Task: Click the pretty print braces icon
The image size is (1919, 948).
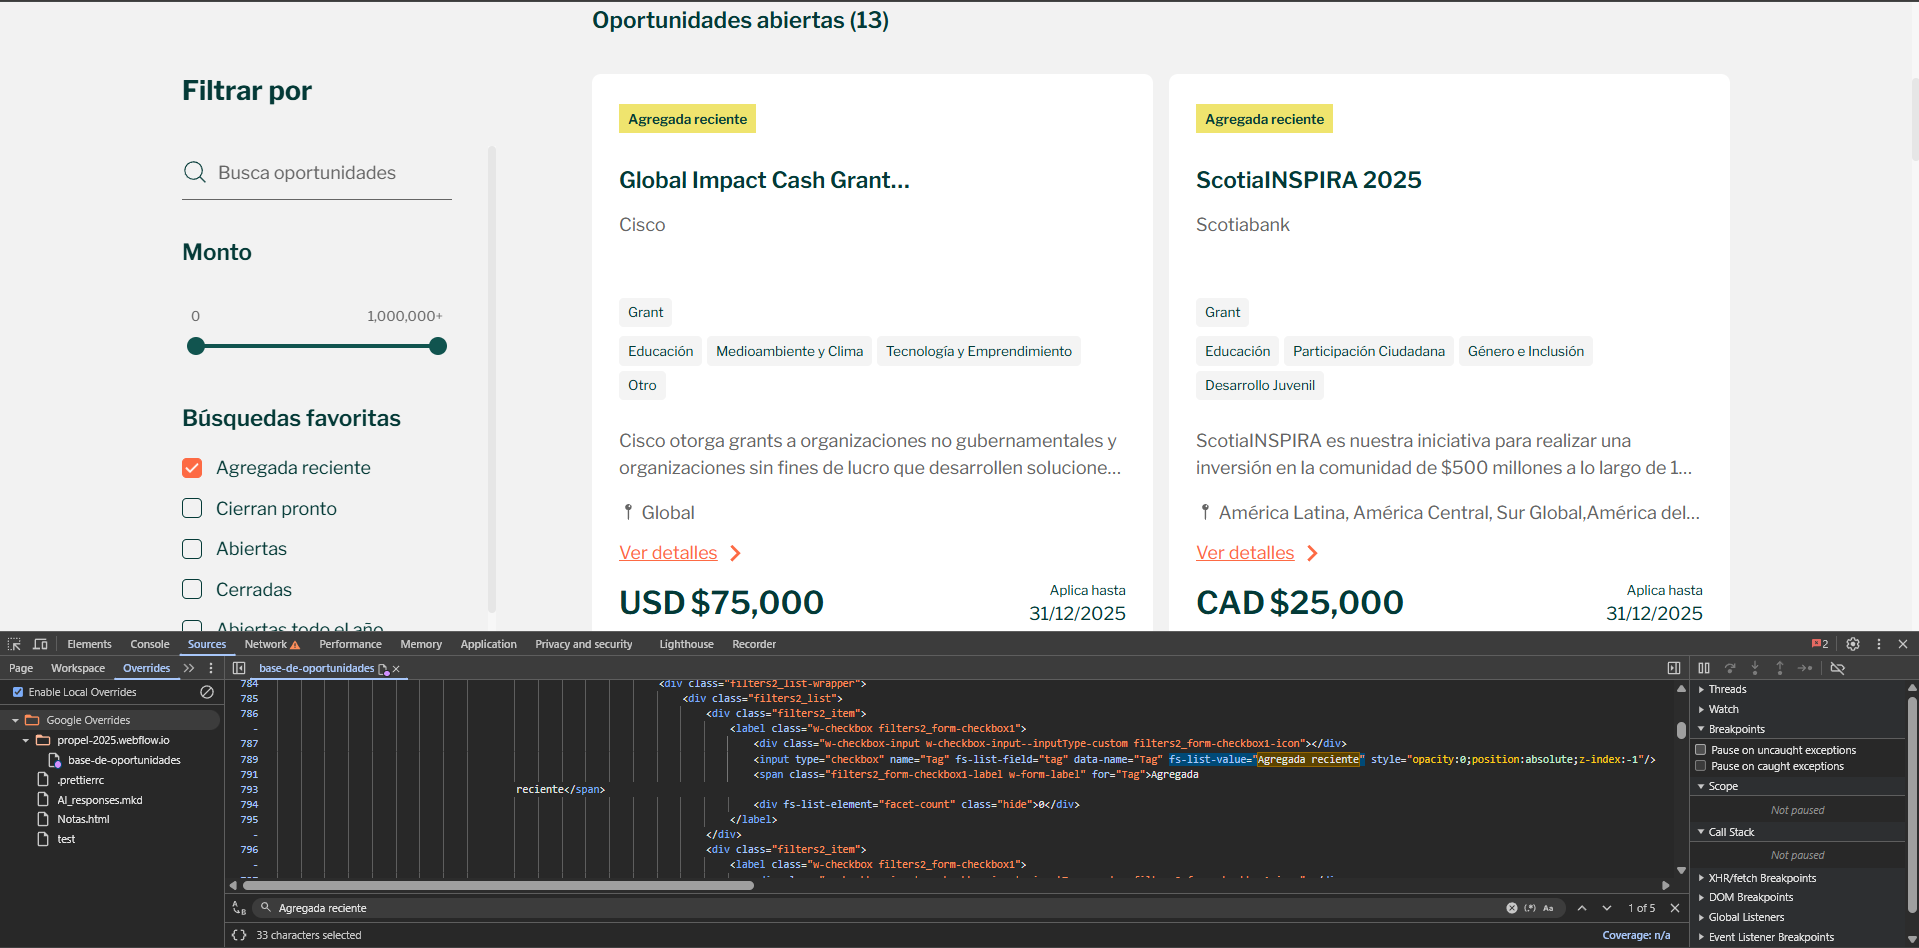Action: pos(239,935)
